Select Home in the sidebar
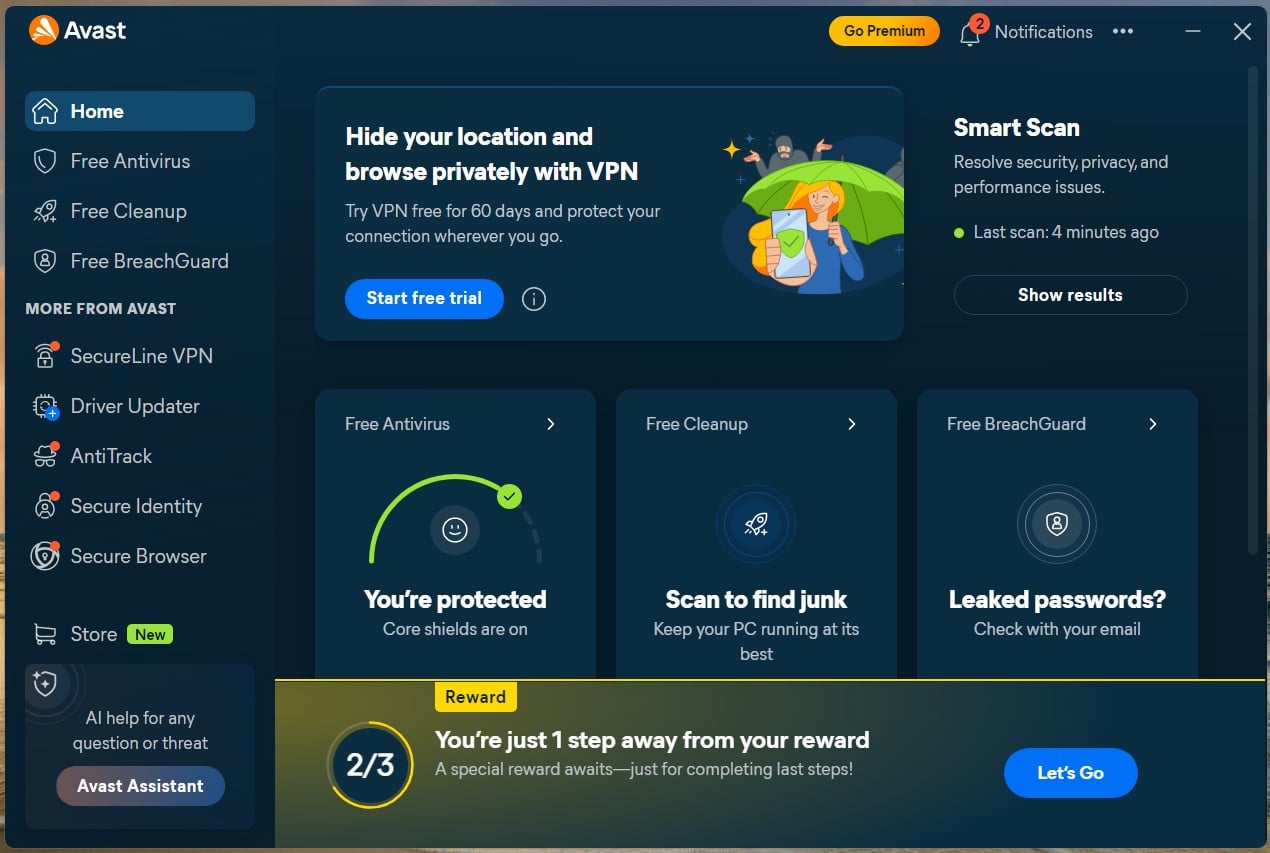 click(x=140, y=111)
